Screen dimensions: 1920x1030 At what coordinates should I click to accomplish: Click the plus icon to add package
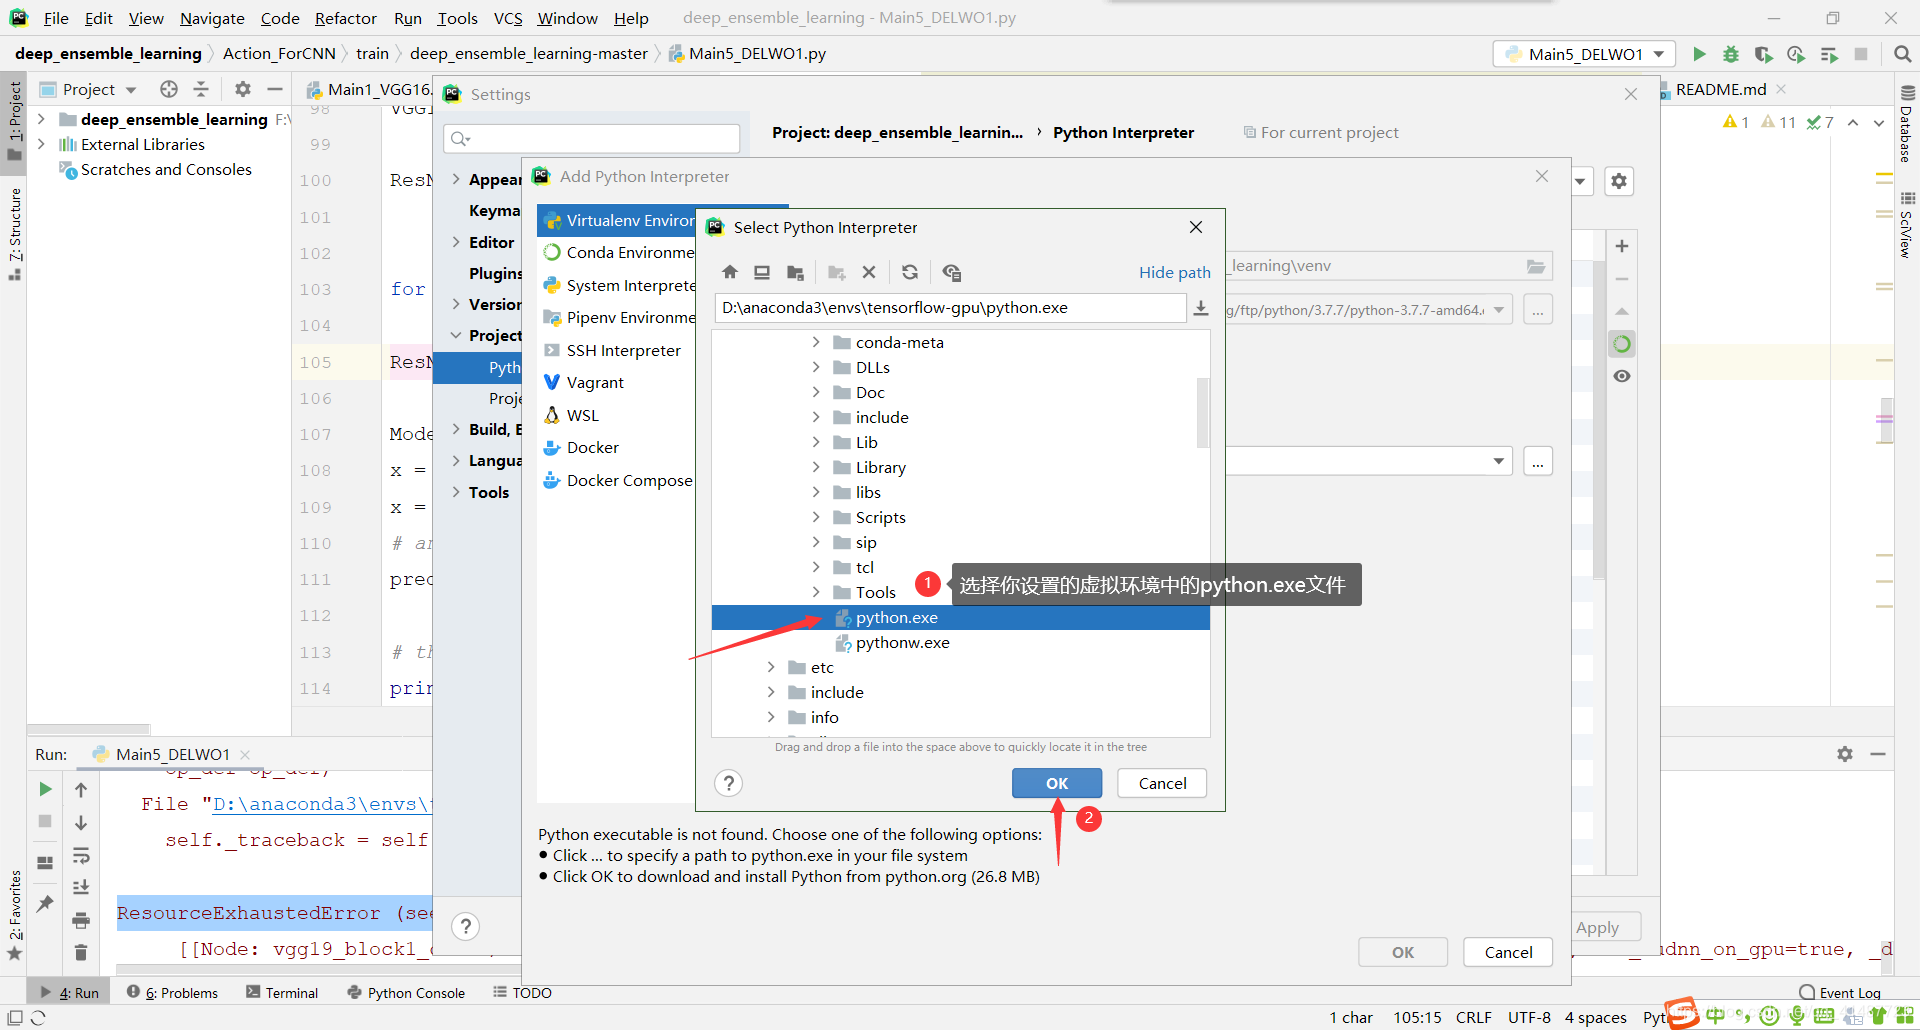(x=1622, y=246)
